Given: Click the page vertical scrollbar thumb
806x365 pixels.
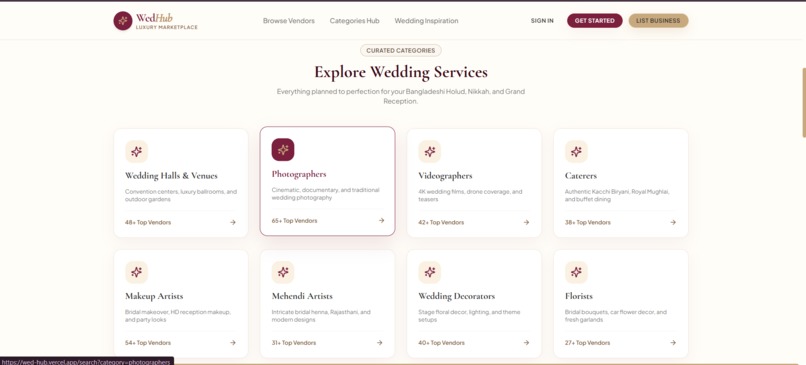Looking at the screenshot, I should pos(804,102).
